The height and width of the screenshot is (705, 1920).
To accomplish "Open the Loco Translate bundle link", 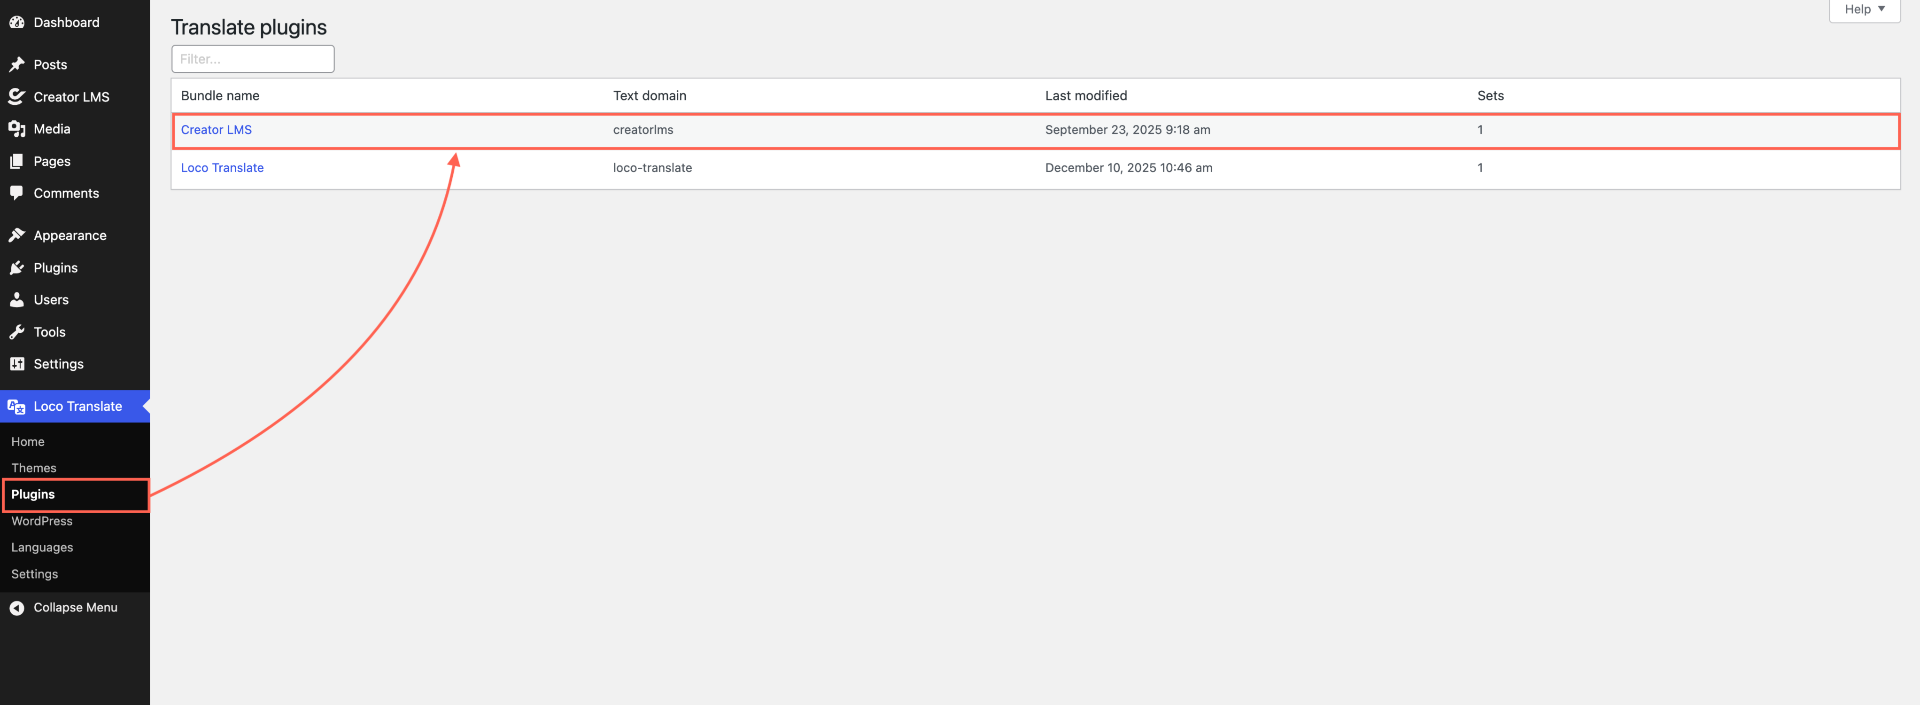I will [222, 168].
